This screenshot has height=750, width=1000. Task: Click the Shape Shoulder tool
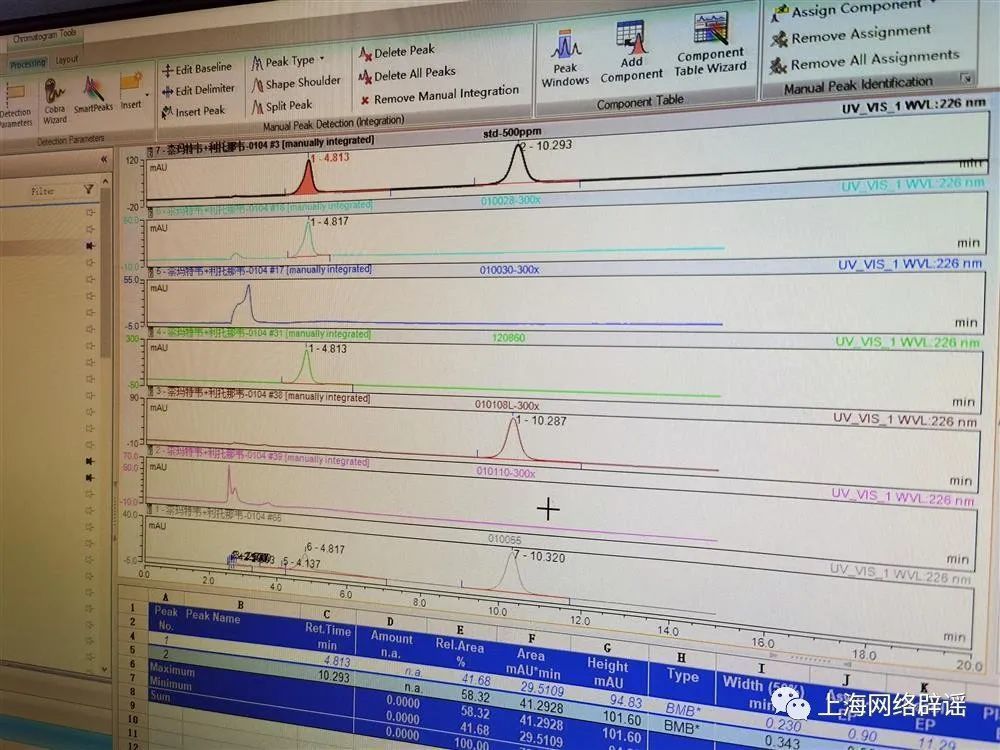pos(296,83)
